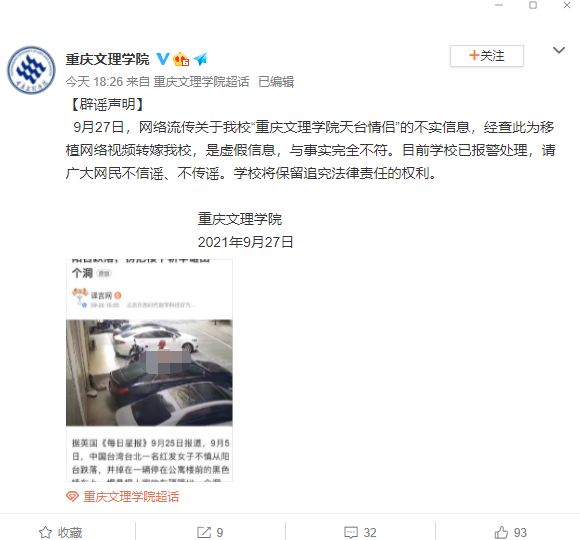The height and width of the screenshot is (540, 580).
Task: Select the 32 comments count tab
Action: [360, 533]
